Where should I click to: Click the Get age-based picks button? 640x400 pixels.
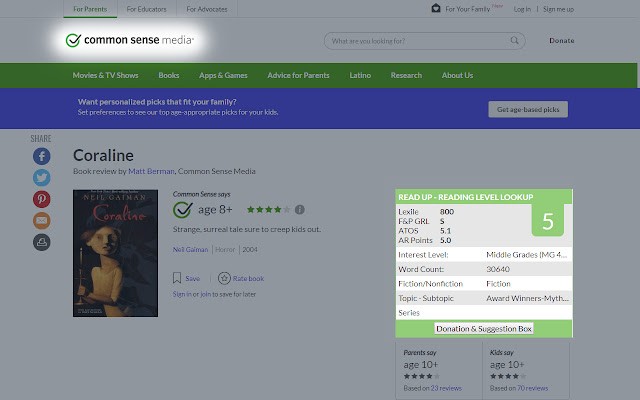tap(528, 109)
